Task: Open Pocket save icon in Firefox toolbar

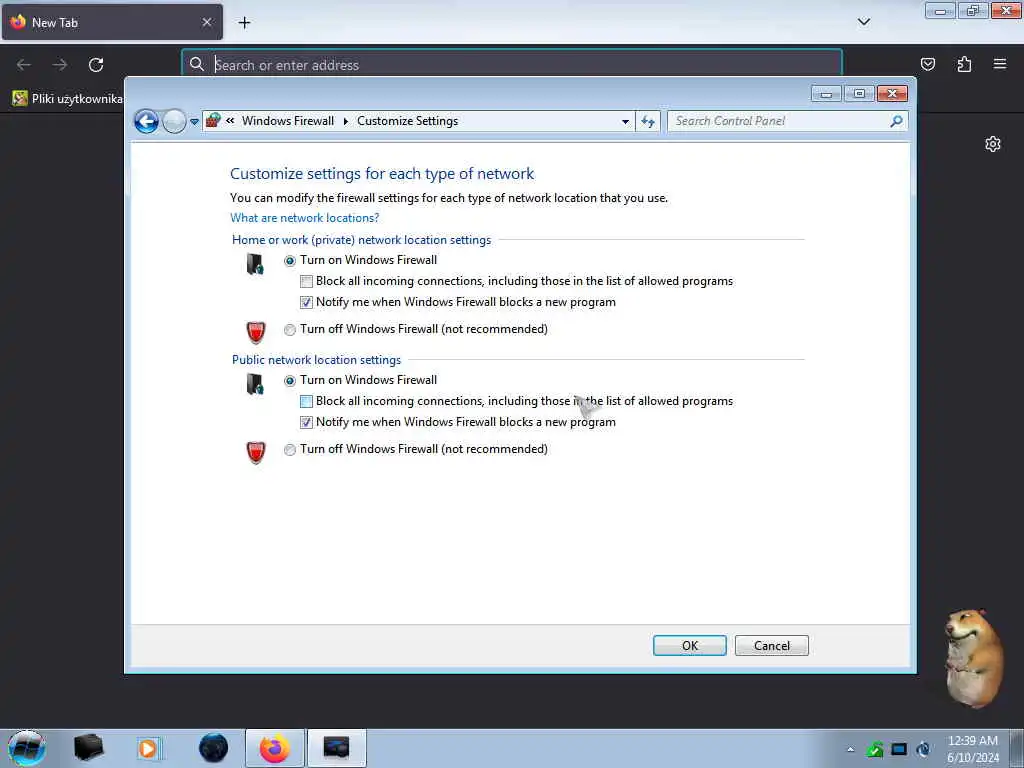Action: 927,64
